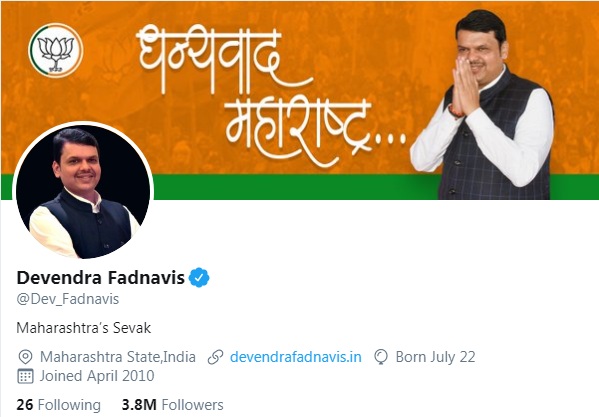Open the devendrafadnavis.in website link
Image resolution: width=599 pixels, height=417 pixels.
[x=295, y=357]
